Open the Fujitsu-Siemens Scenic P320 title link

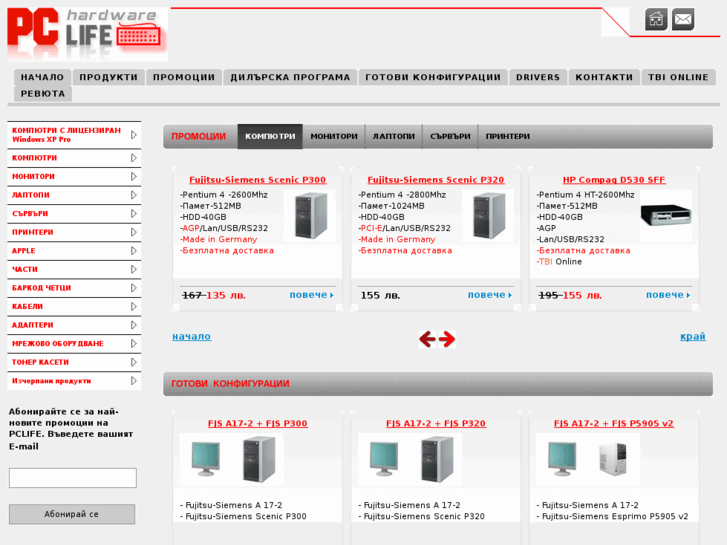click(x=436, y=180)
